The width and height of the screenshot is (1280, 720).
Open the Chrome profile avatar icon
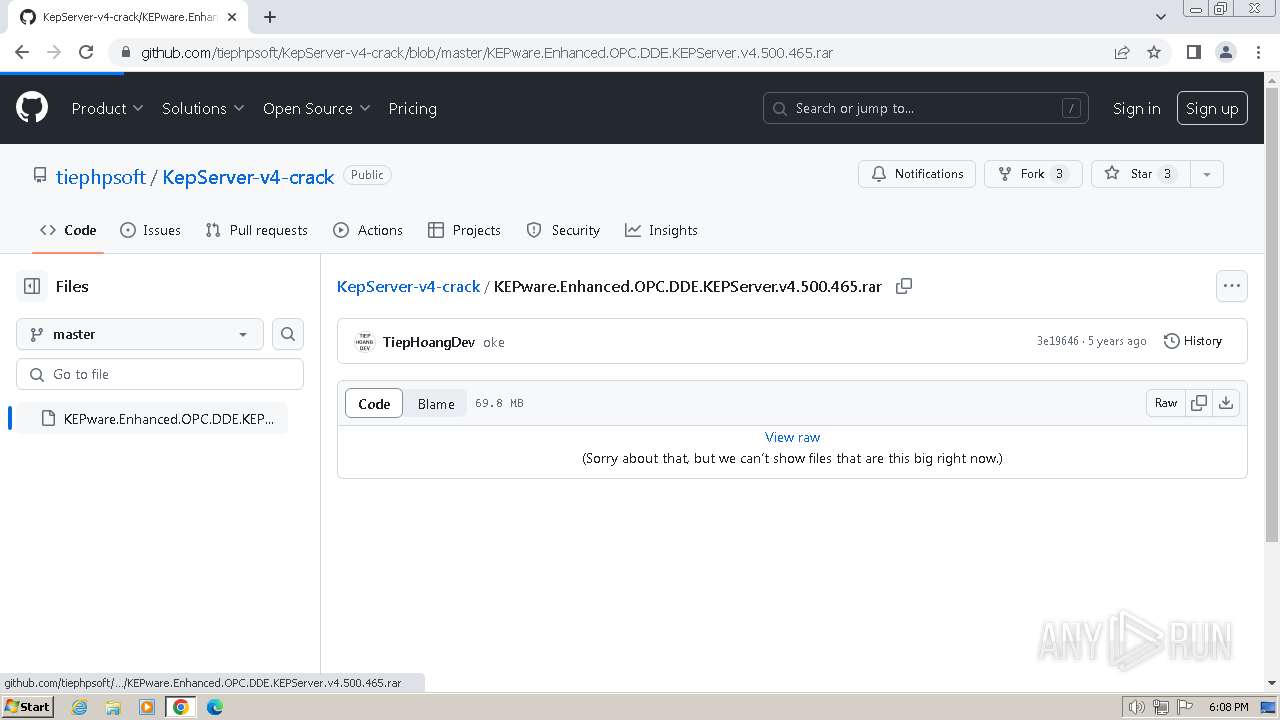pyautogui.click(x=1225, y=52)
